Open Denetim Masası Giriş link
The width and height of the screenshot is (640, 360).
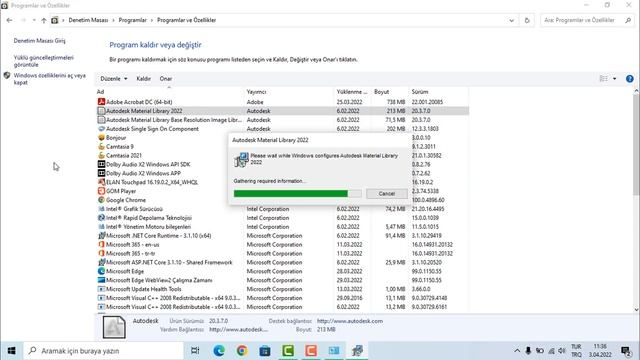point(40,41)
